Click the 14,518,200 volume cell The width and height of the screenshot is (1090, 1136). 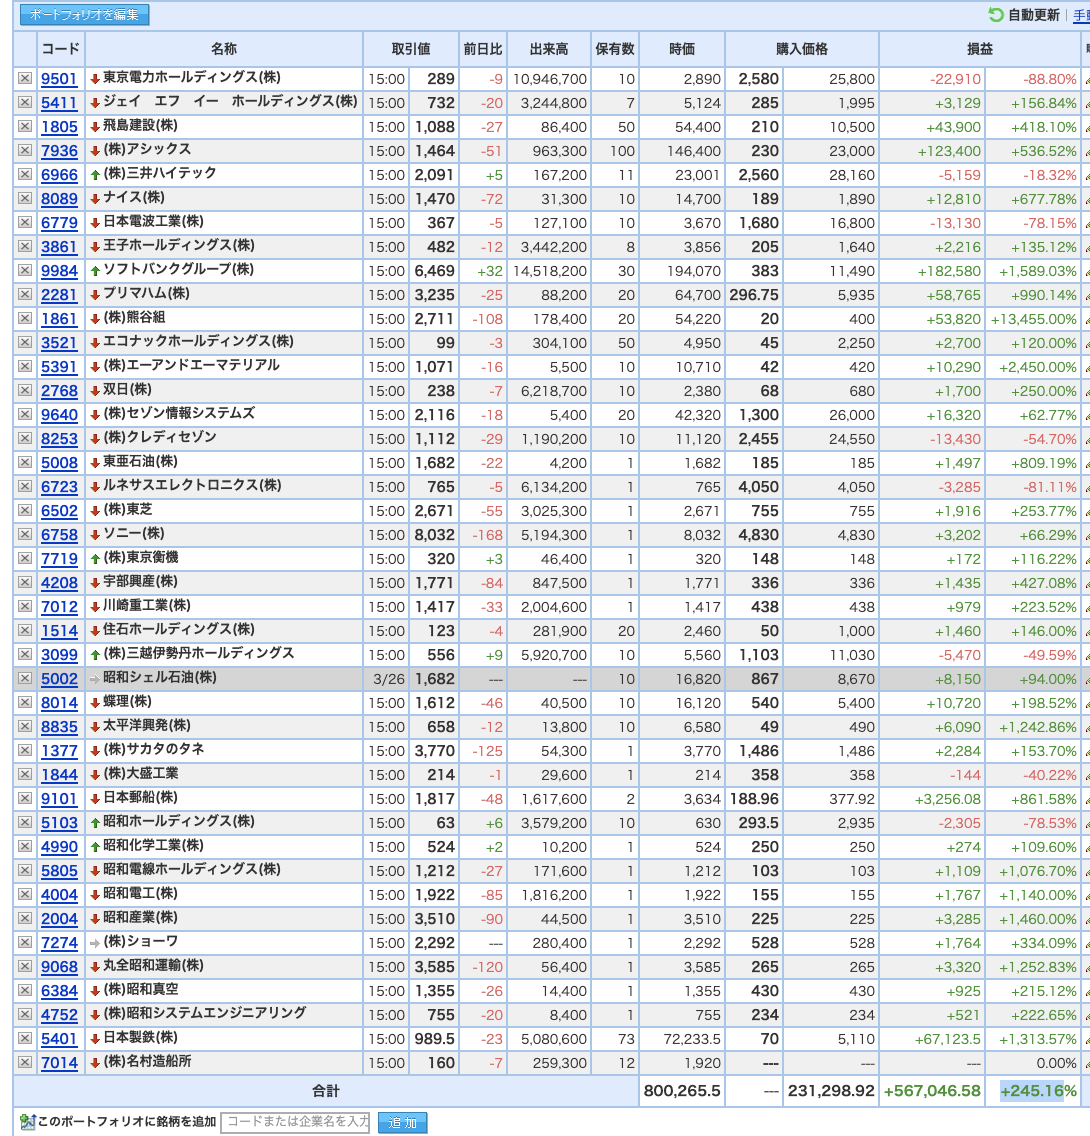pos(550,271)
